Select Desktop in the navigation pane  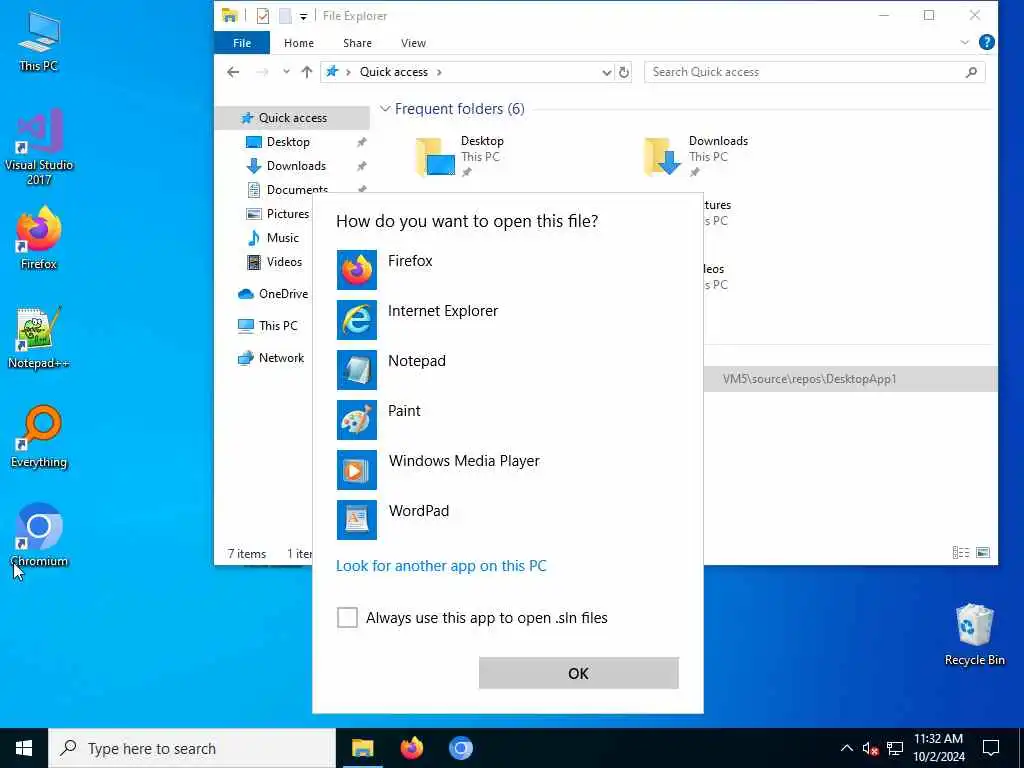[288, 142]
